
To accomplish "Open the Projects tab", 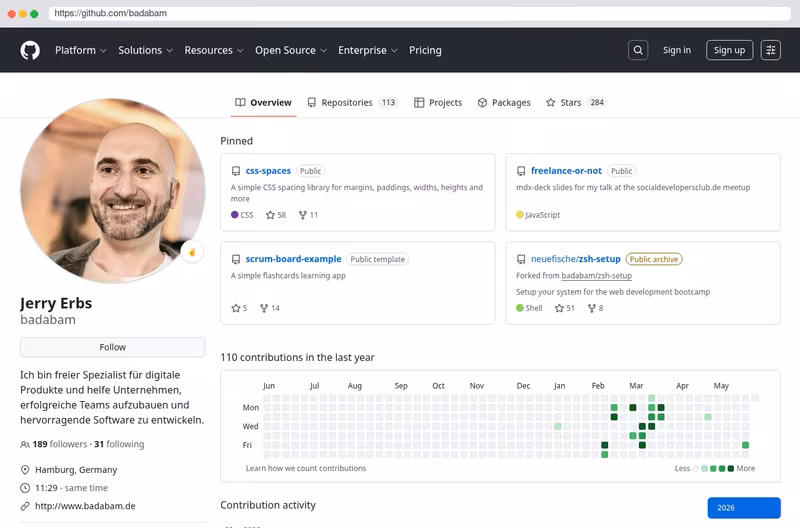I will (438, 103).
